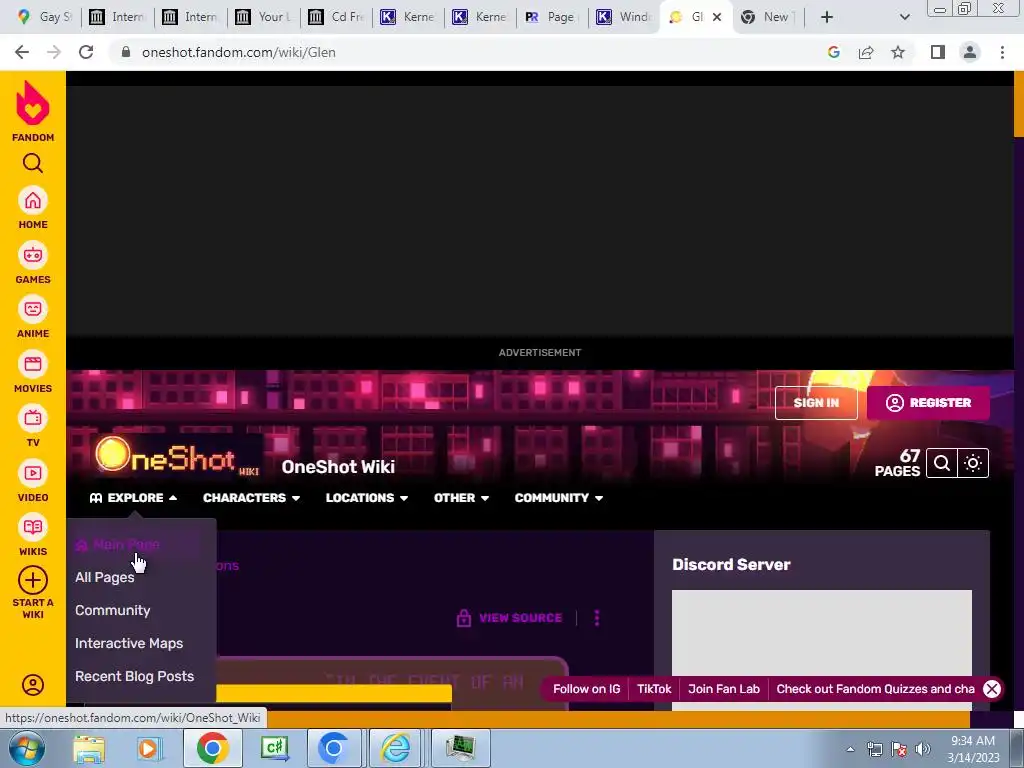The height and width of the screenshot is (768, 1024).
Task: Click VIEW SOURCE link
Action: click(509, 618)
